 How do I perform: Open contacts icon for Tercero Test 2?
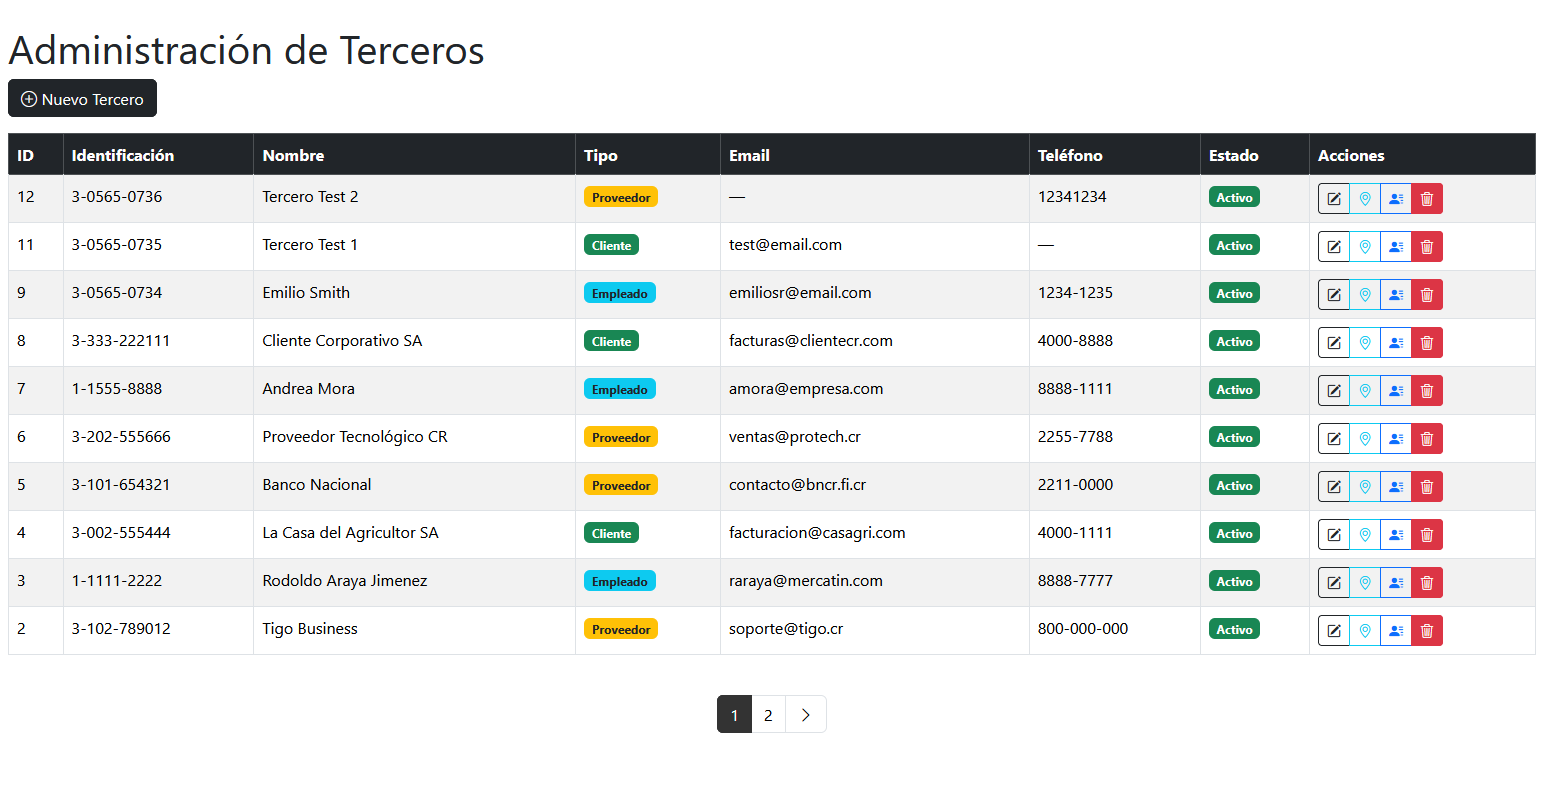tap(1396, 199)
